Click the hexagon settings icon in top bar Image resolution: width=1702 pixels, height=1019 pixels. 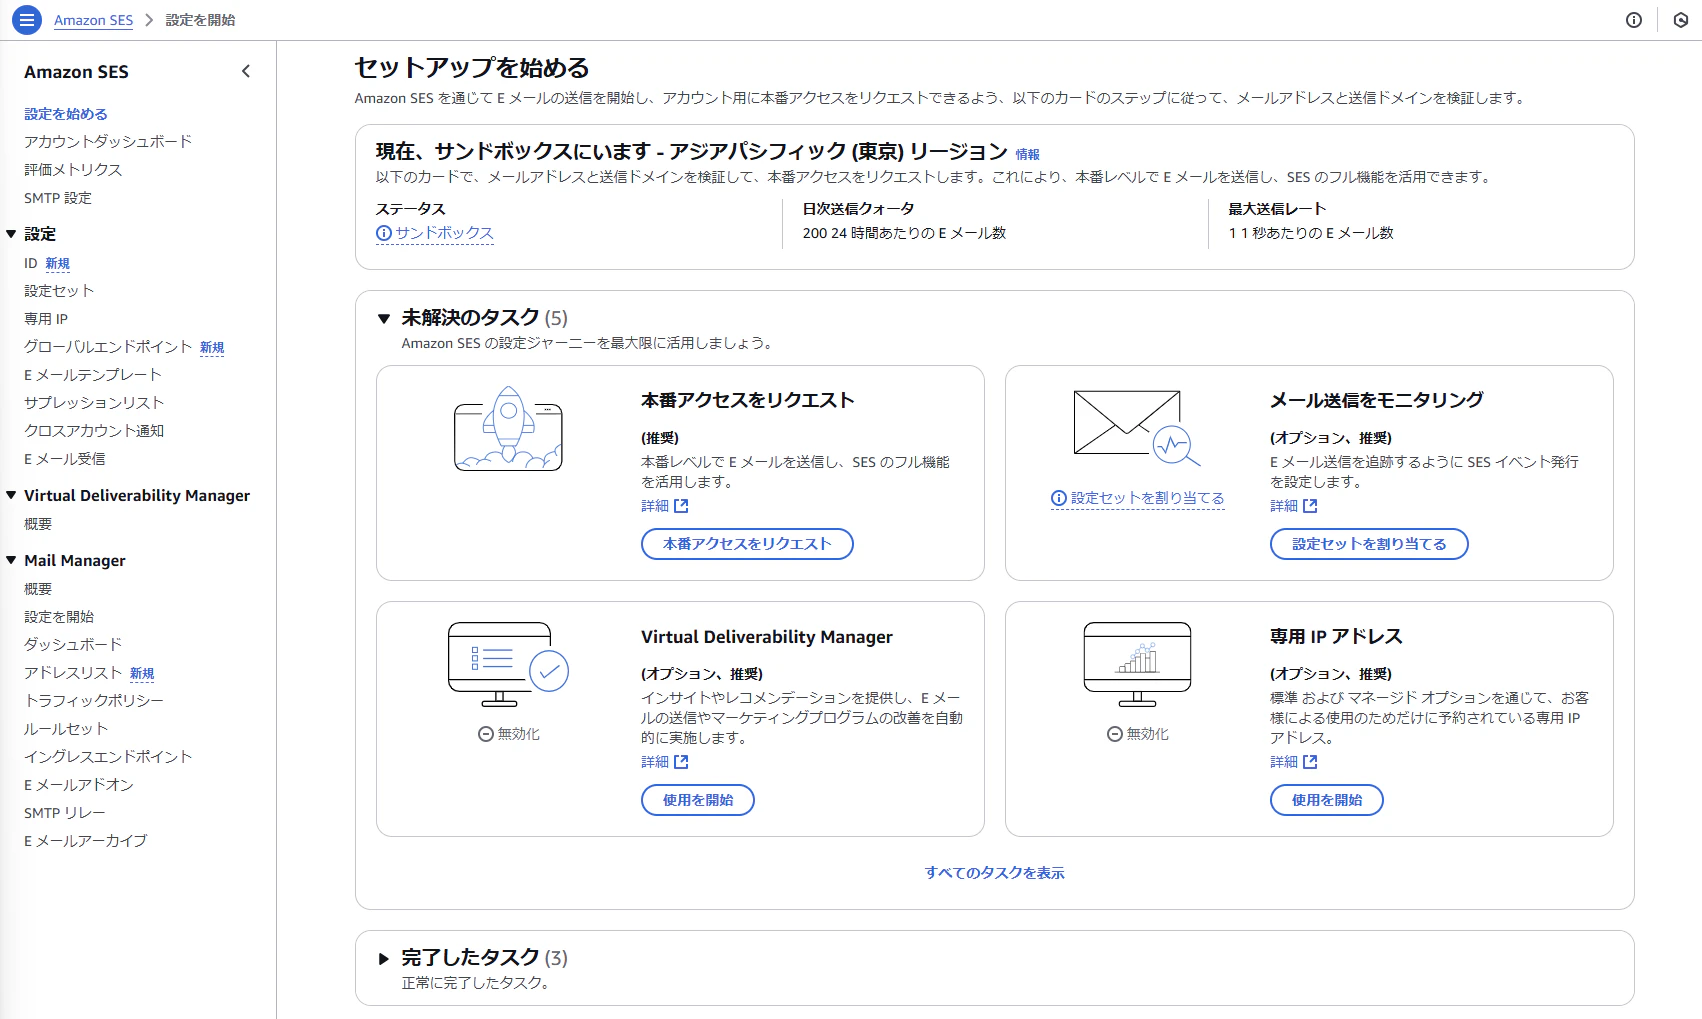pyautogui.click(x=1681, y=20)
